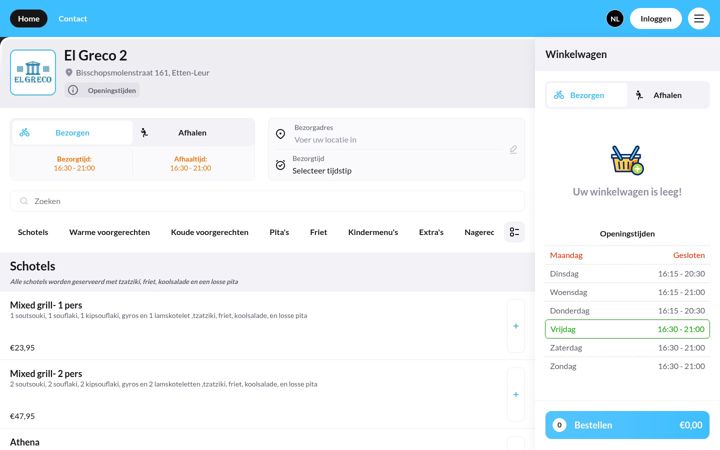Open the Selecteer tijdstip time picker
The width and height of the screenshot is (720, 450).
(x=322, y=171)
